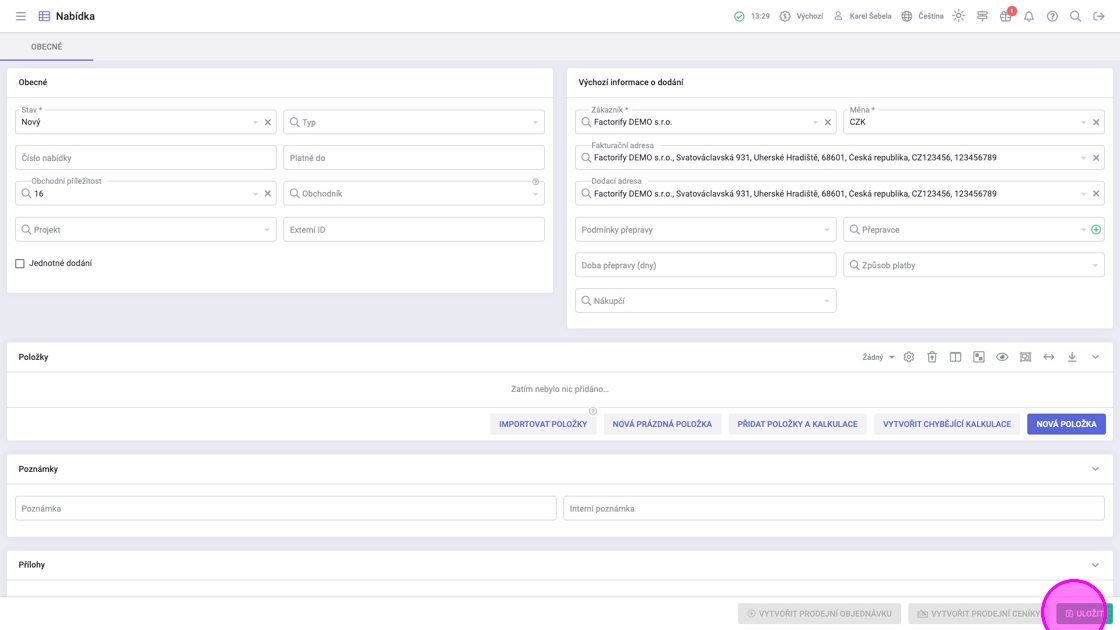Click the notifications bell icon
The width and height of the screenshot is (1120, 630).
pos(1028,16)
